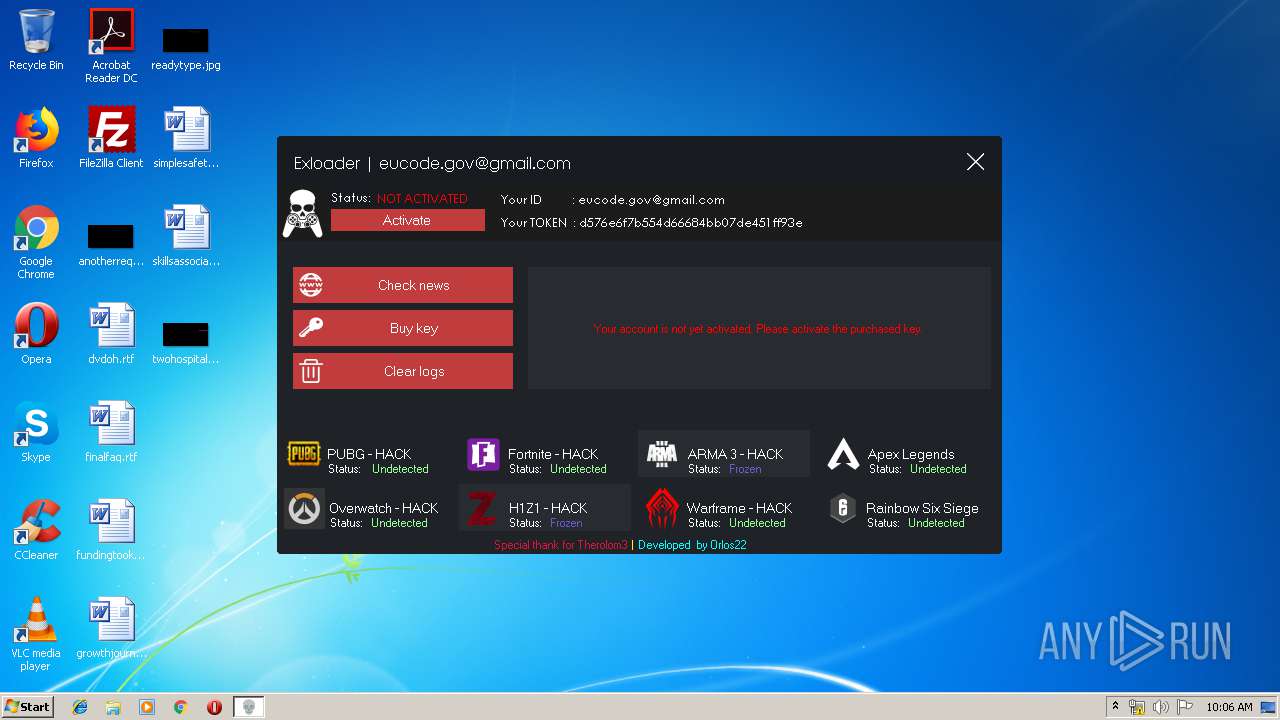The height and width of the screenshot is (720, 1280).
Task: Click the skull gamepad logo
Action: pyautogui.click(x=302, y=213)
